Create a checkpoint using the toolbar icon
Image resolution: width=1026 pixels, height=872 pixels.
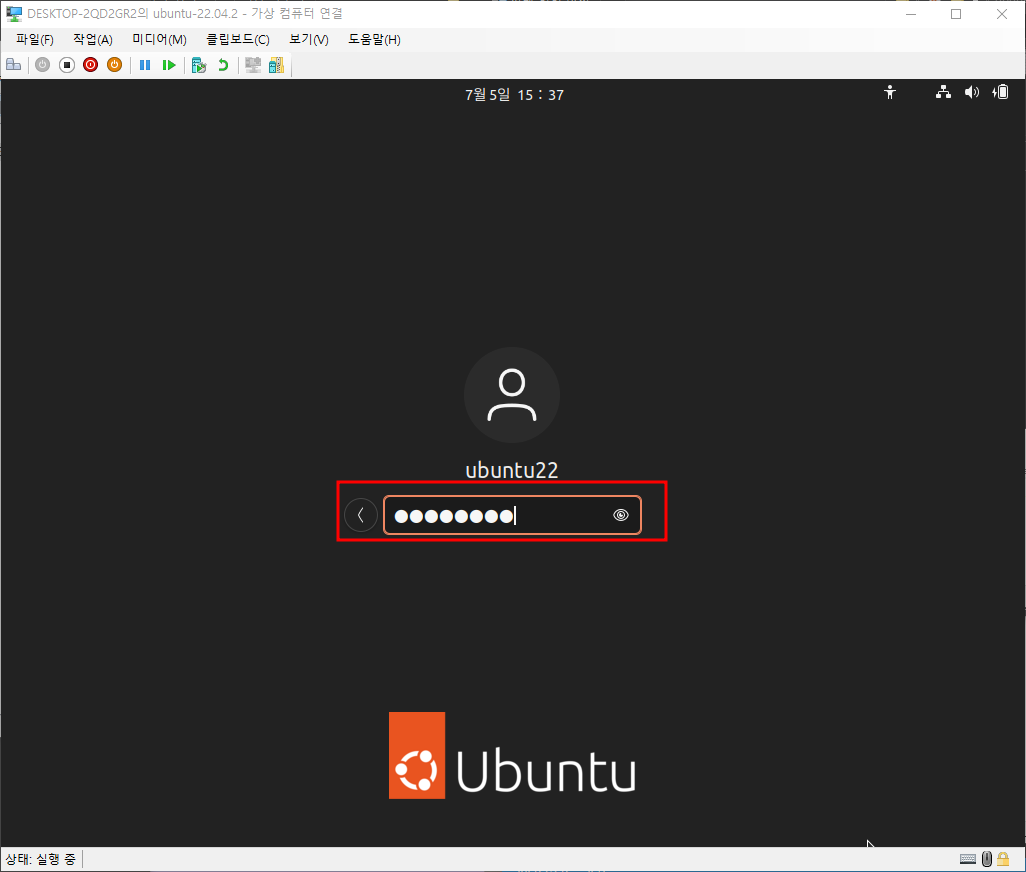(199, 65)
